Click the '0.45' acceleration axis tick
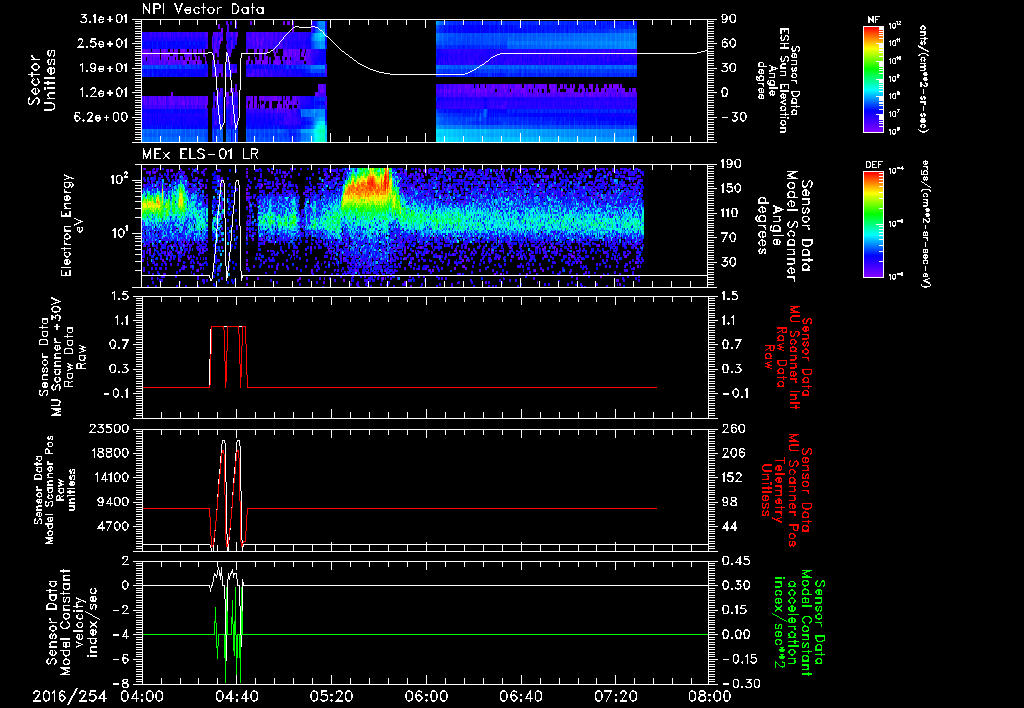Screen dimensions: 1024x708 pos(735,561)
